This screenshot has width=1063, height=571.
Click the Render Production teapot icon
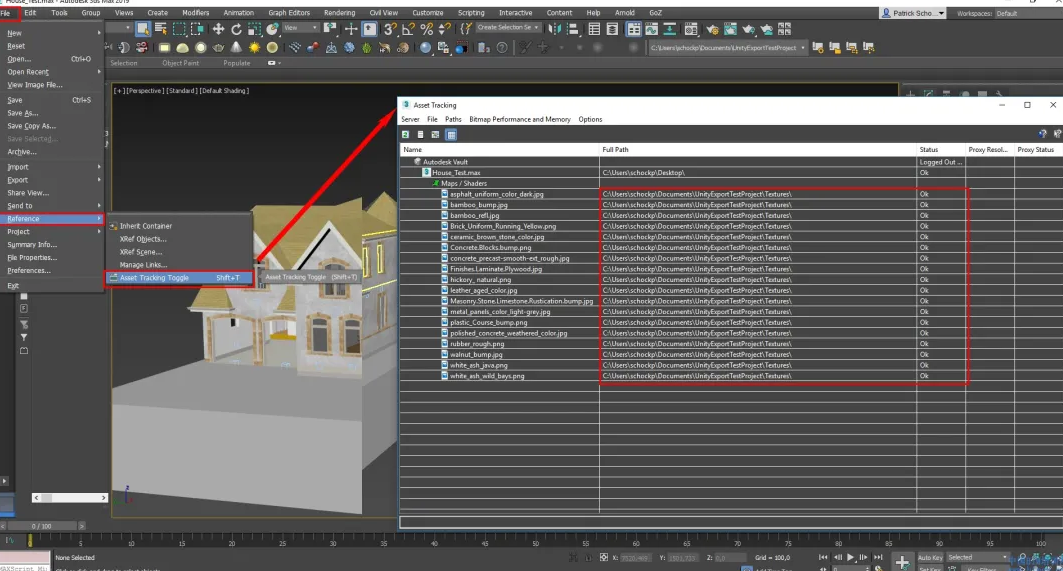coord(748,28)
